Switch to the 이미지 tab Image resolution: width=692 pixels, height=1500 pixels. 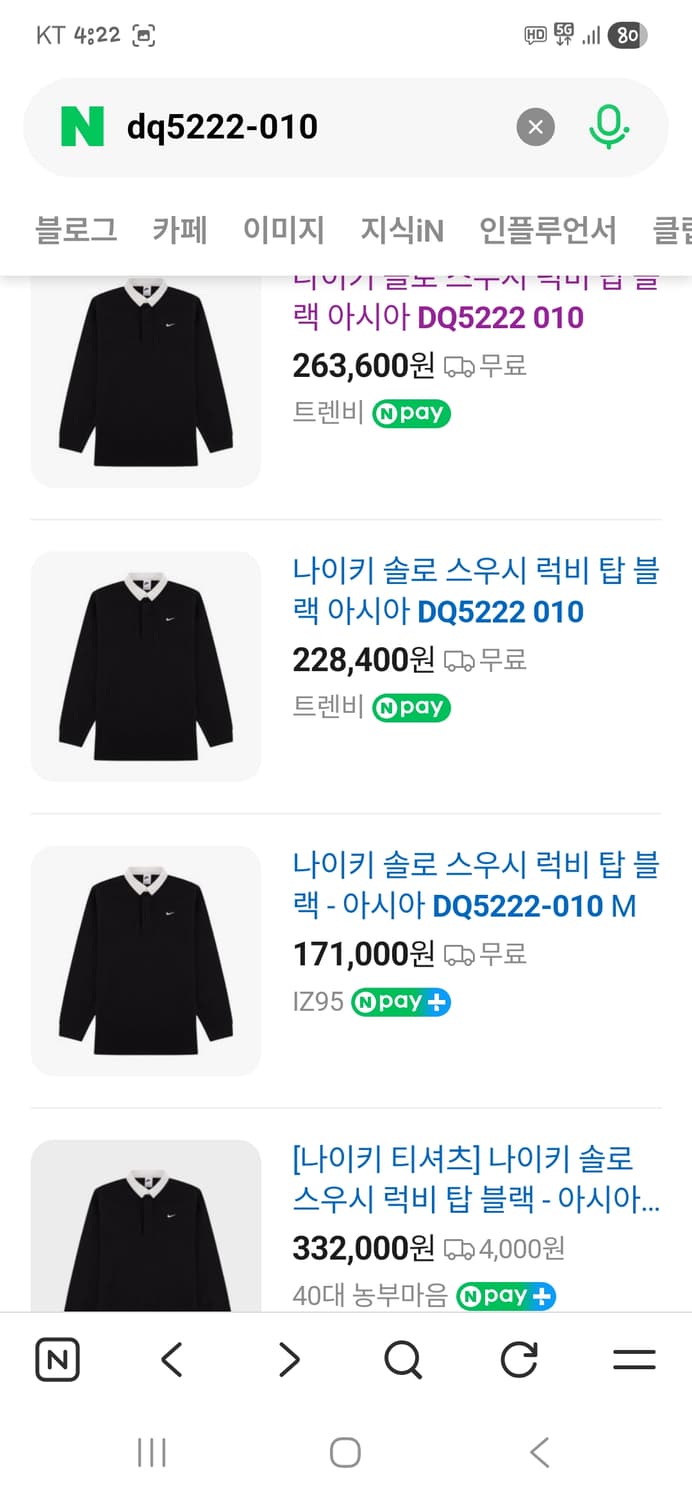(283, 229)
